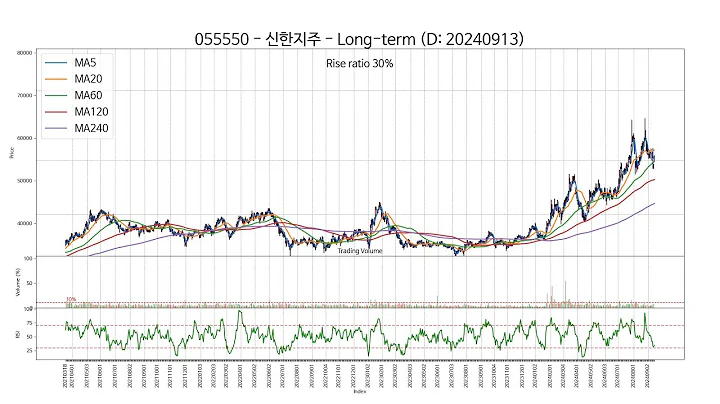Screen dimensions: 720x404
Task: Click the blue MA5 legend line sample
Action: (56, 62)
